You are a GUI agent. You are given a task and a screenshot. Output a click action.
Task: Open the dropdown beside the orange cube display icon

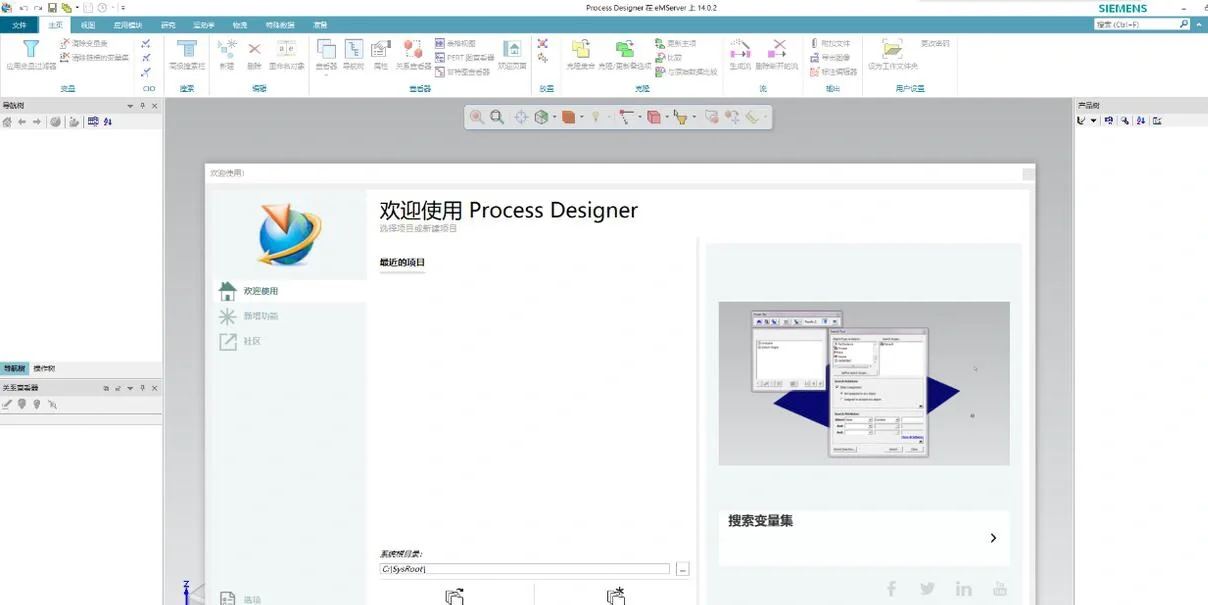coord(581,117)
